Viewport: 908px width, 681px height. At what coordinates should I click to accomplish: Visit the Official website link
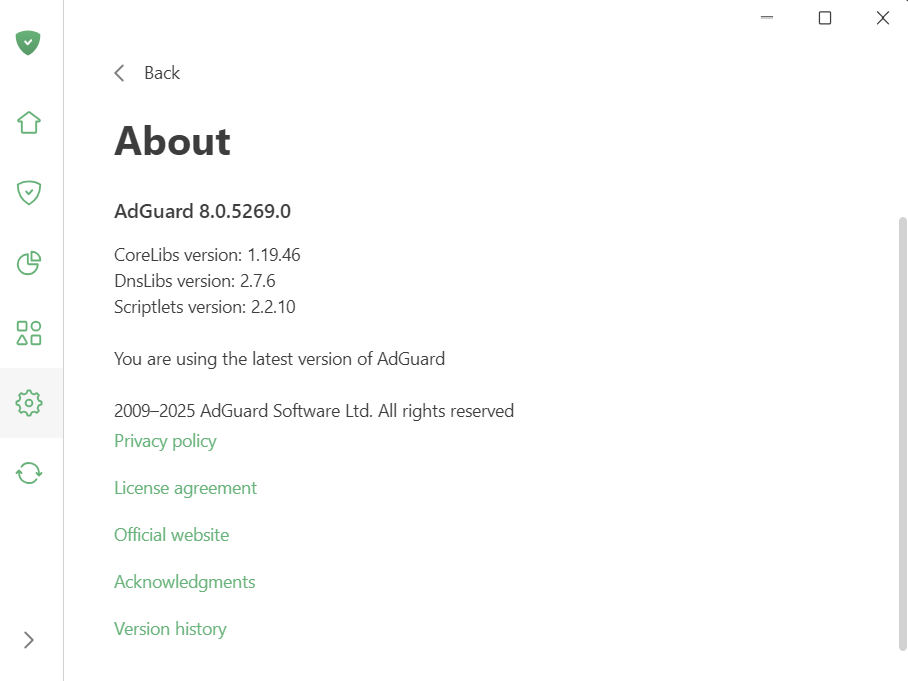(171, 535)
